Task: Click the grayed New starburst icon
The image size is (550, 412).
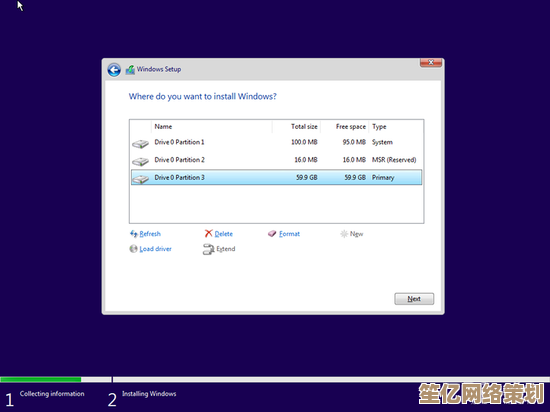Action: [x=344, y=234]
